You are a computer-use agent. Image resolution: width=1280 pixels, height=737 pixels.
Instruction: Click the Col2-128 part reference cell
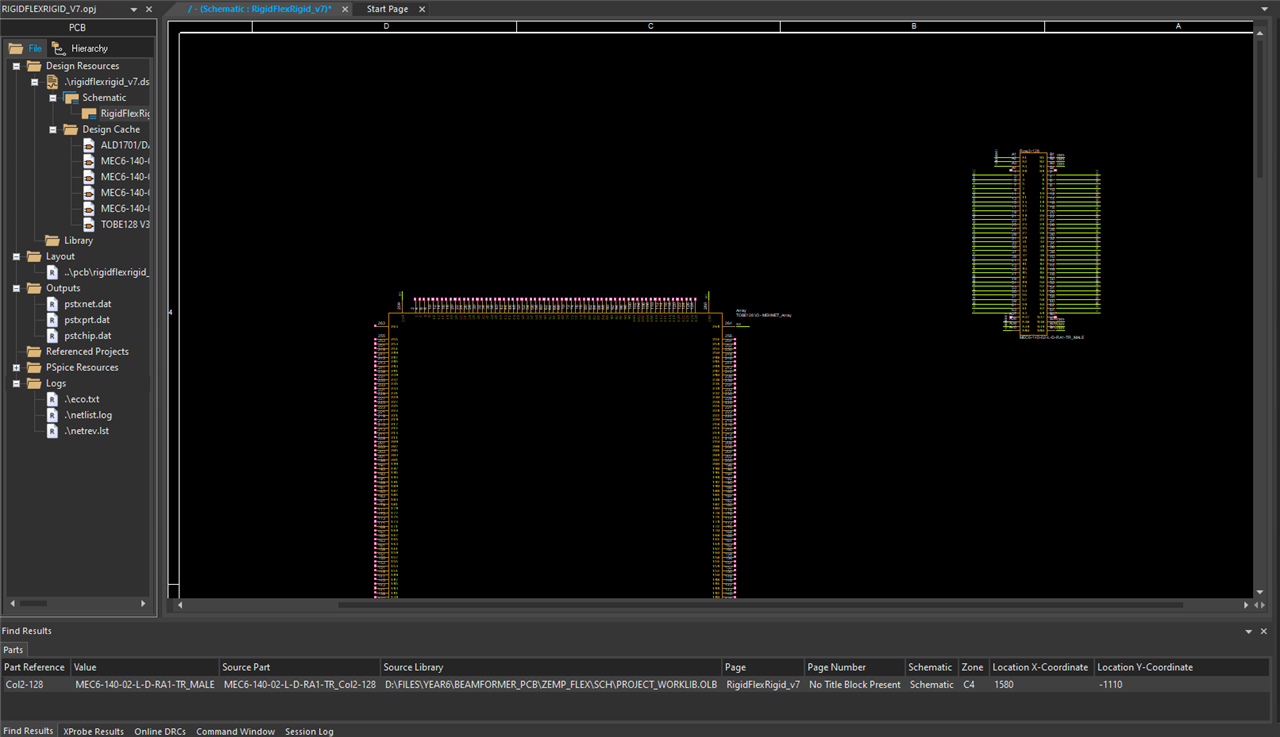pos(35,685)
